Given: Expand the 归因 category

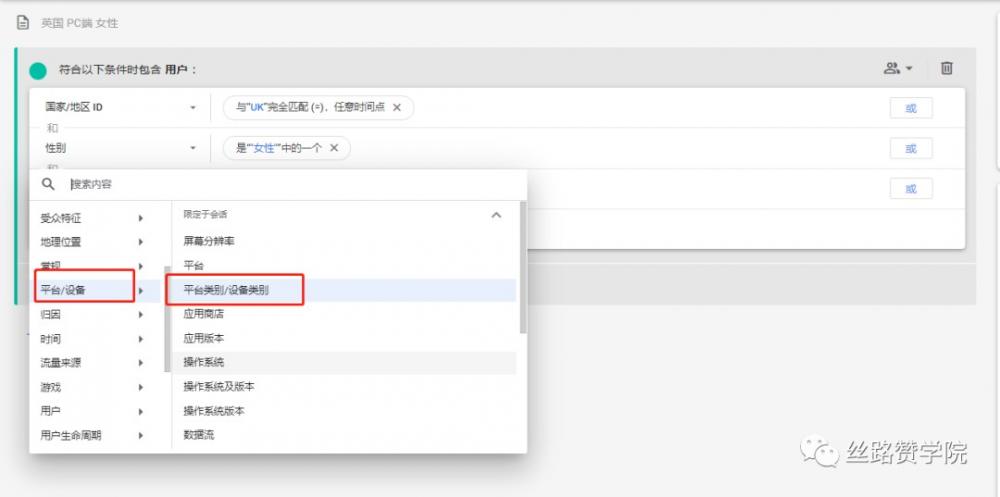Looking at the screenshot, I should point(92,315).
